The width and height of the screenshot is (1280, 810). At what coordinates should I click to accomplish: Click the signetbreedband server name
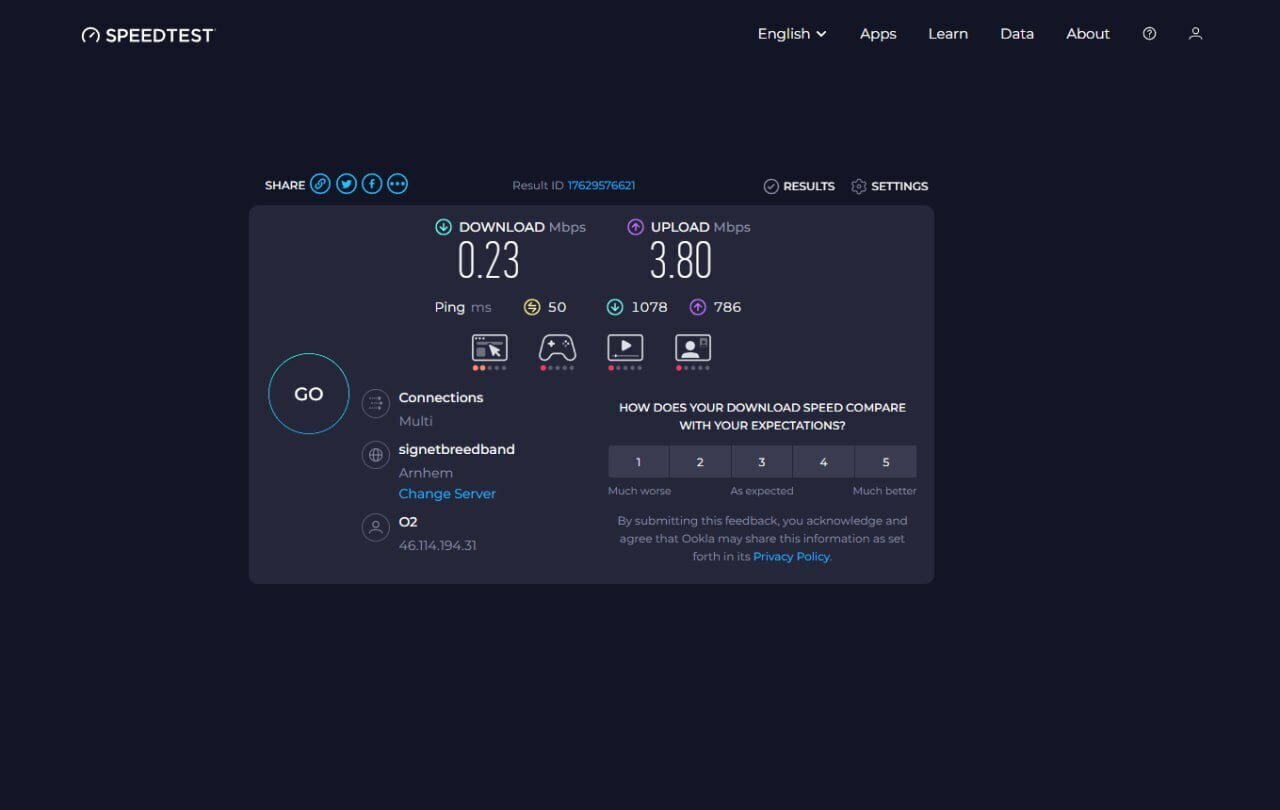[457, 450]
